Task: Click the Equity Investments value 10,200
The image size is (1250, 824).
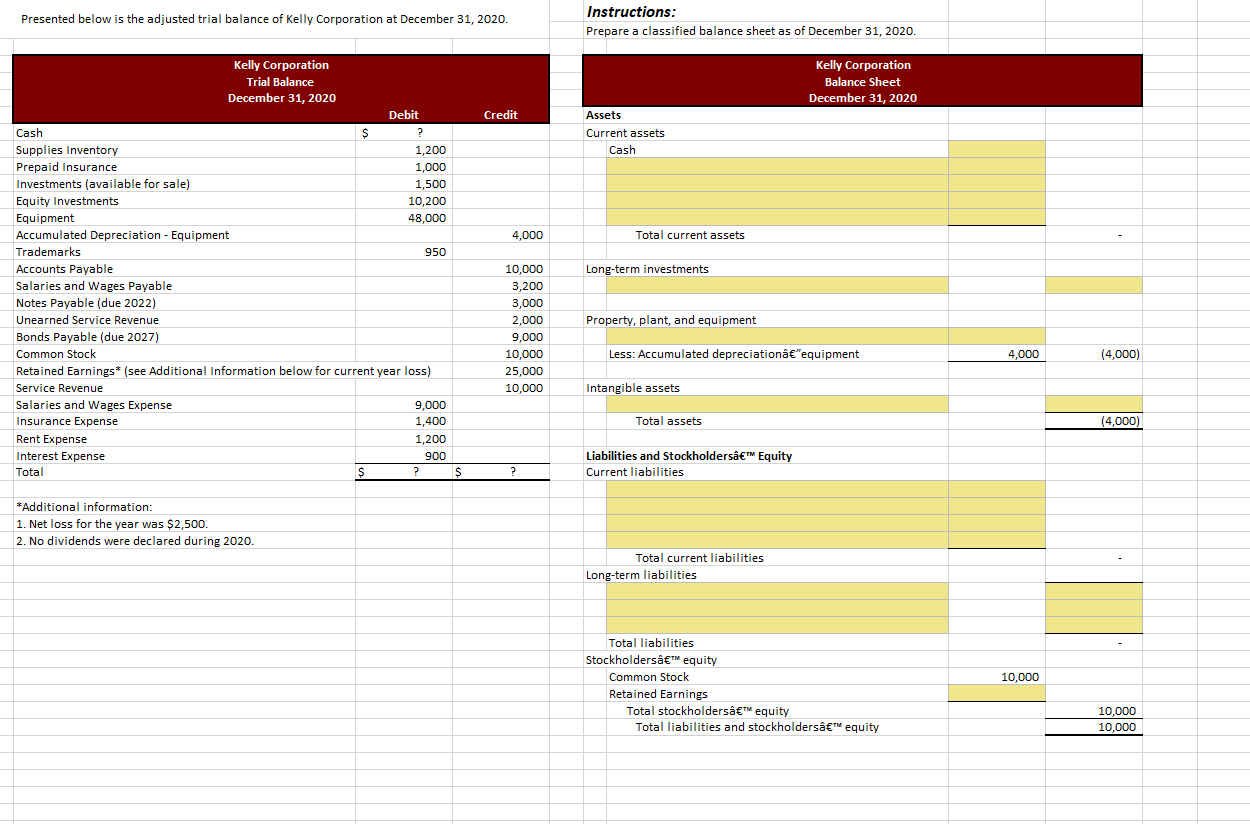Action: tap(420, 200)
